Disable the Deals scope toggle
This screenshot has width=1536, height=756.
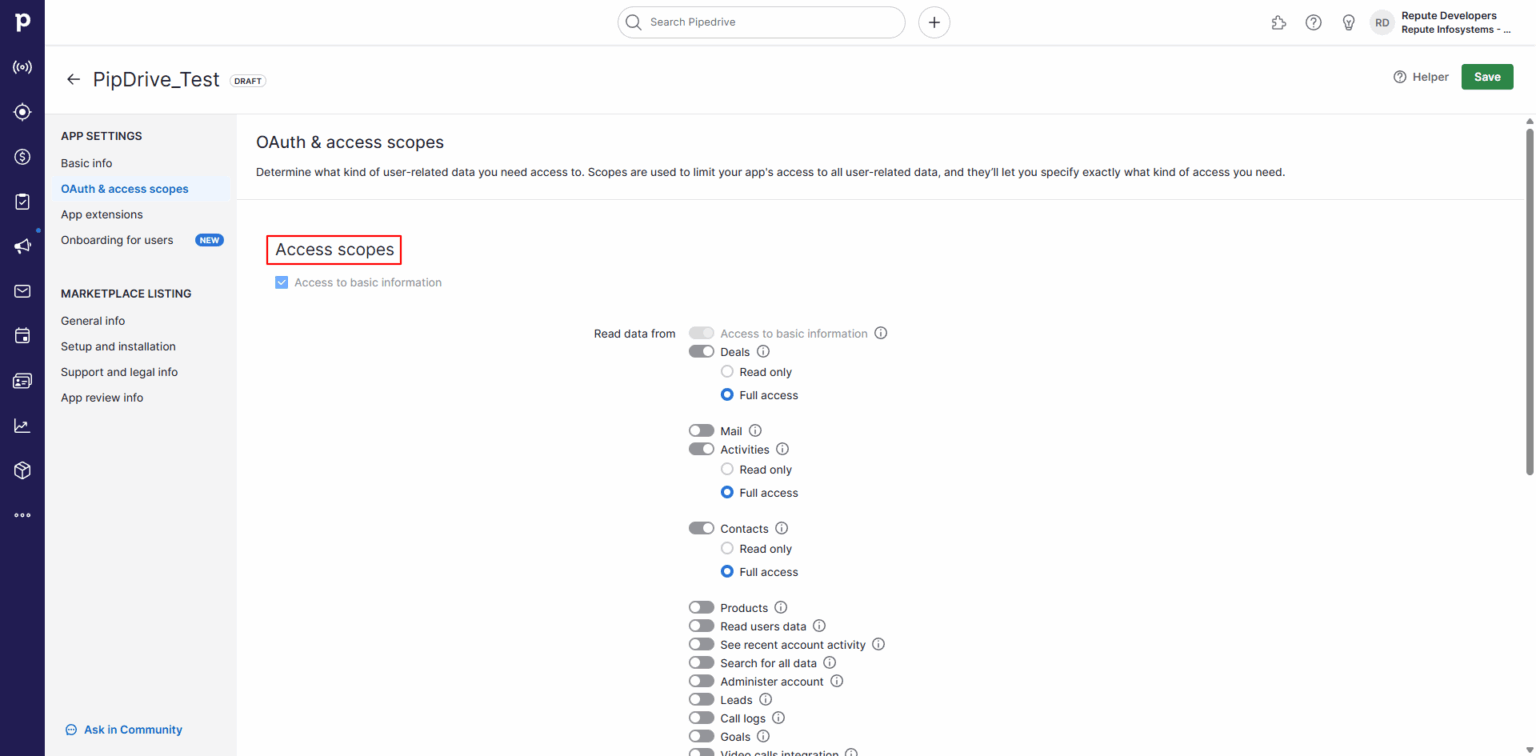(701, 352)
